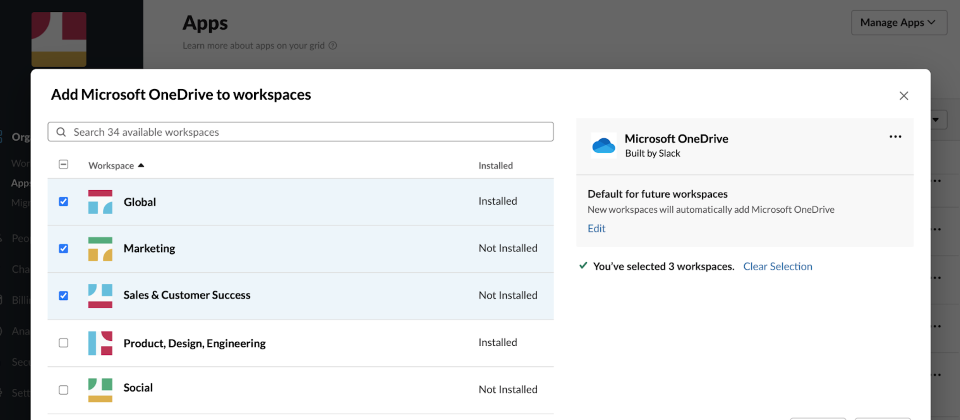Viewport: 960px width, 420px height.
Task: Click the Global workspace icon
Action: pos(100,201)
